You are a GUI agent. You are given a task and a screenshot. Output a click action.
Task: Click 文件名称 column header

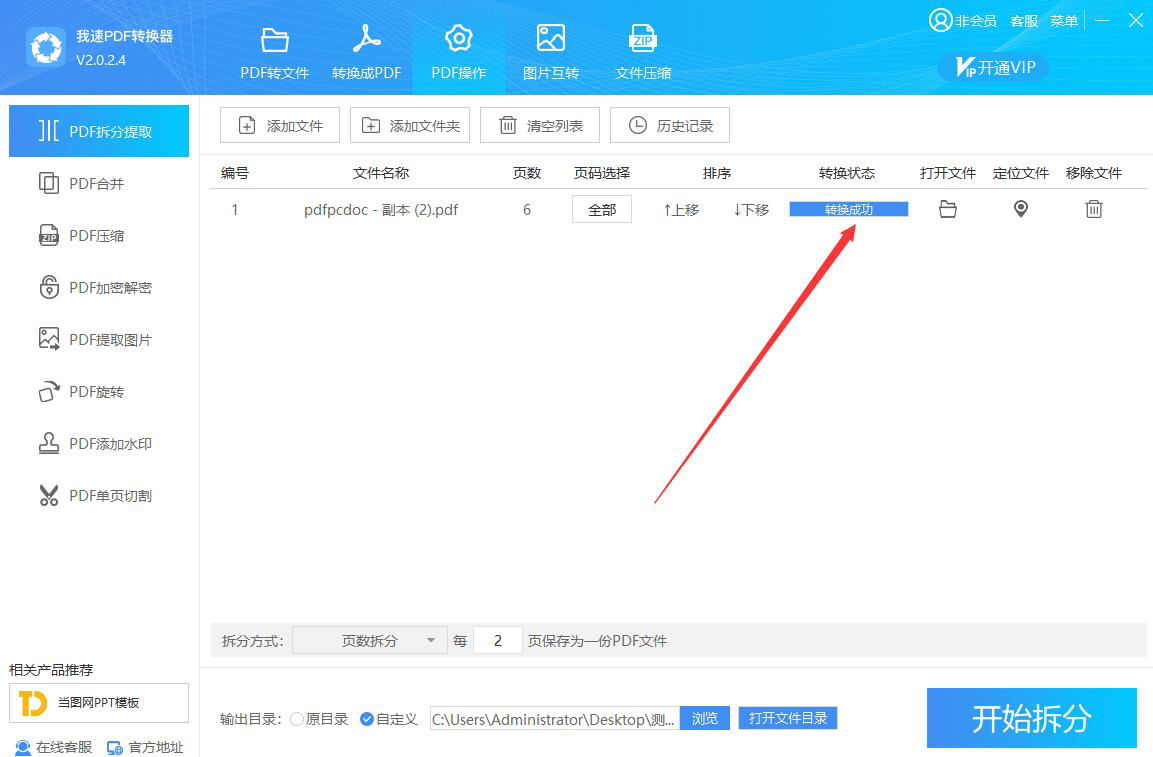[381, 173]
